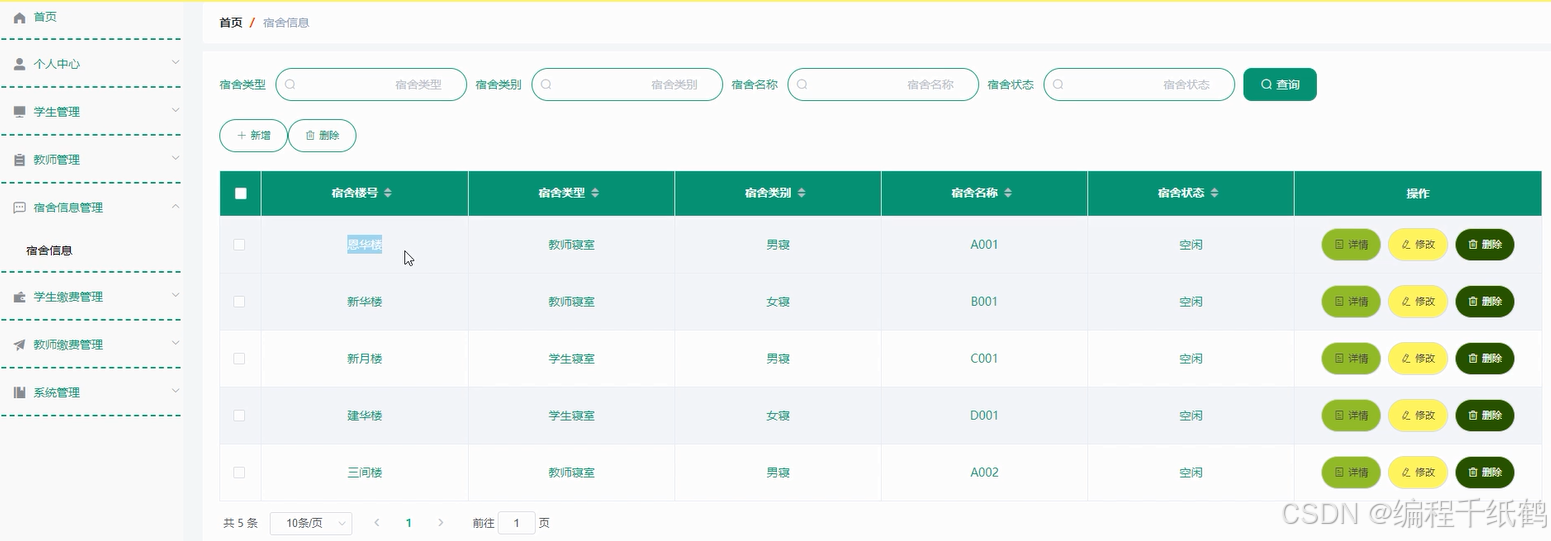Open 详情 for row B001
Screen dimensions: 1551x541
tap(1351, 302)
